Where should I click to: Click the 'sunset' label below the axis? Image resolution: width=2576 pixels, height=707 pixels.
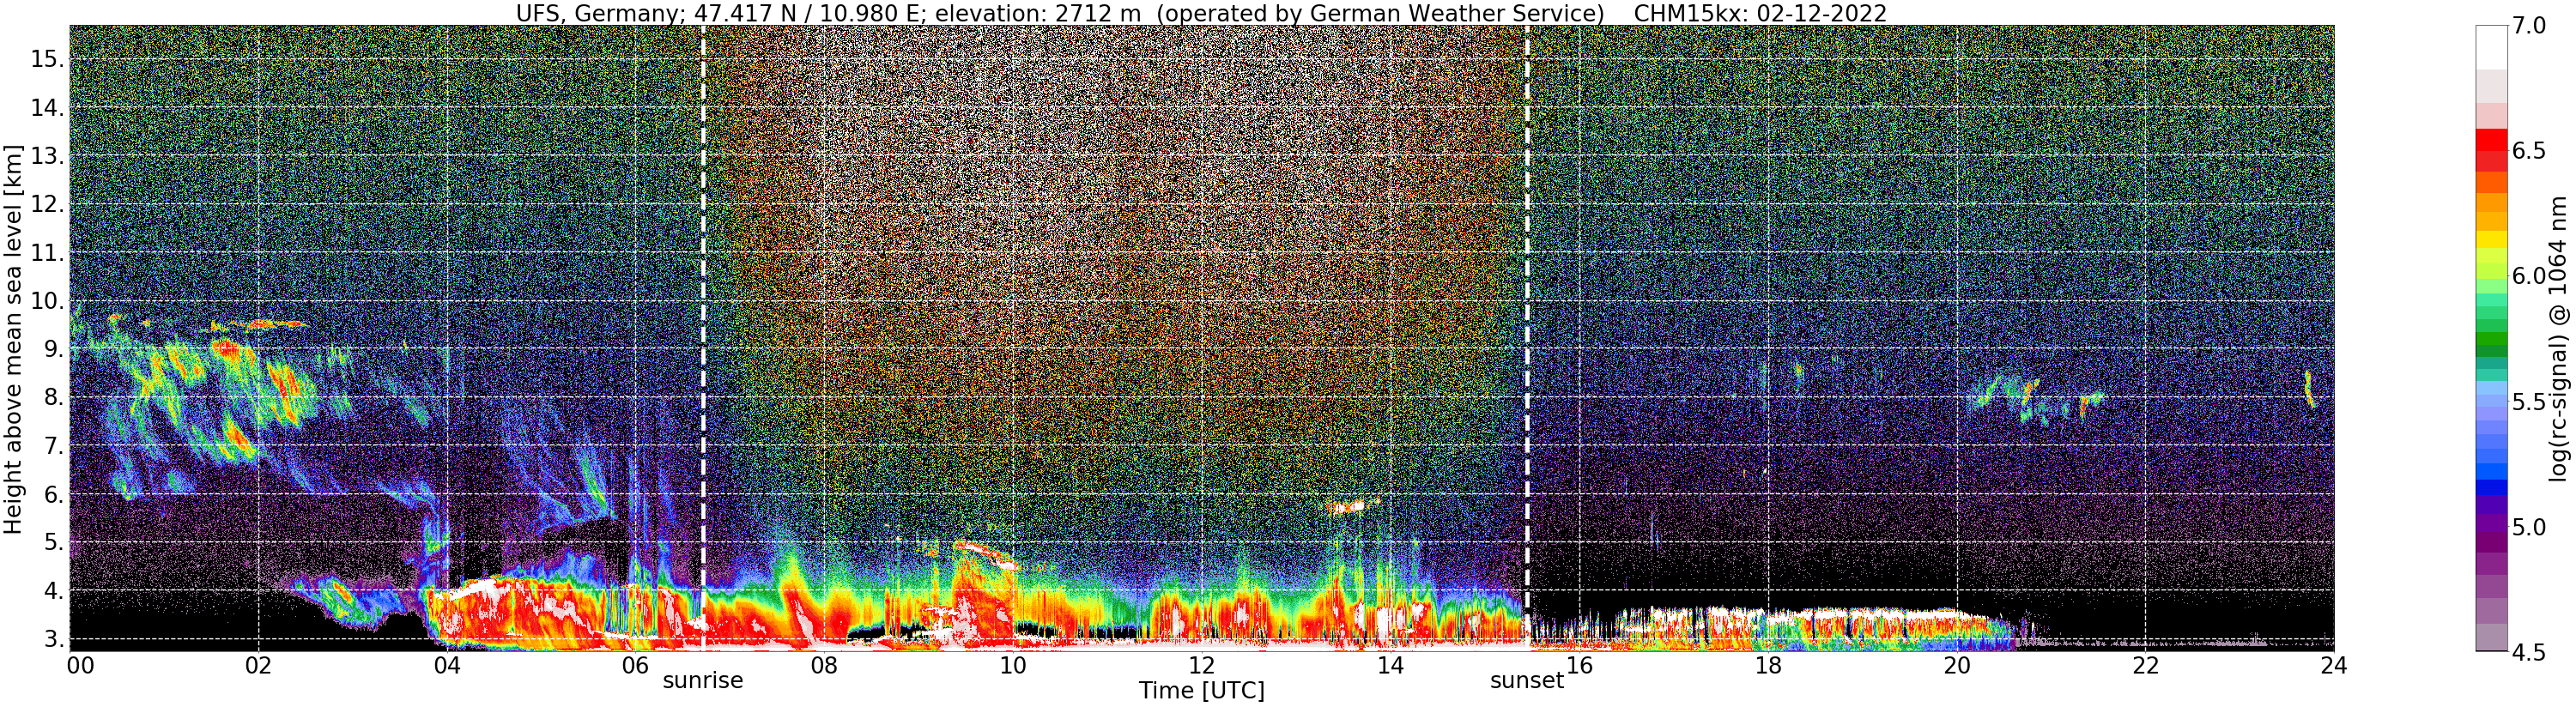pos(1527,681)
